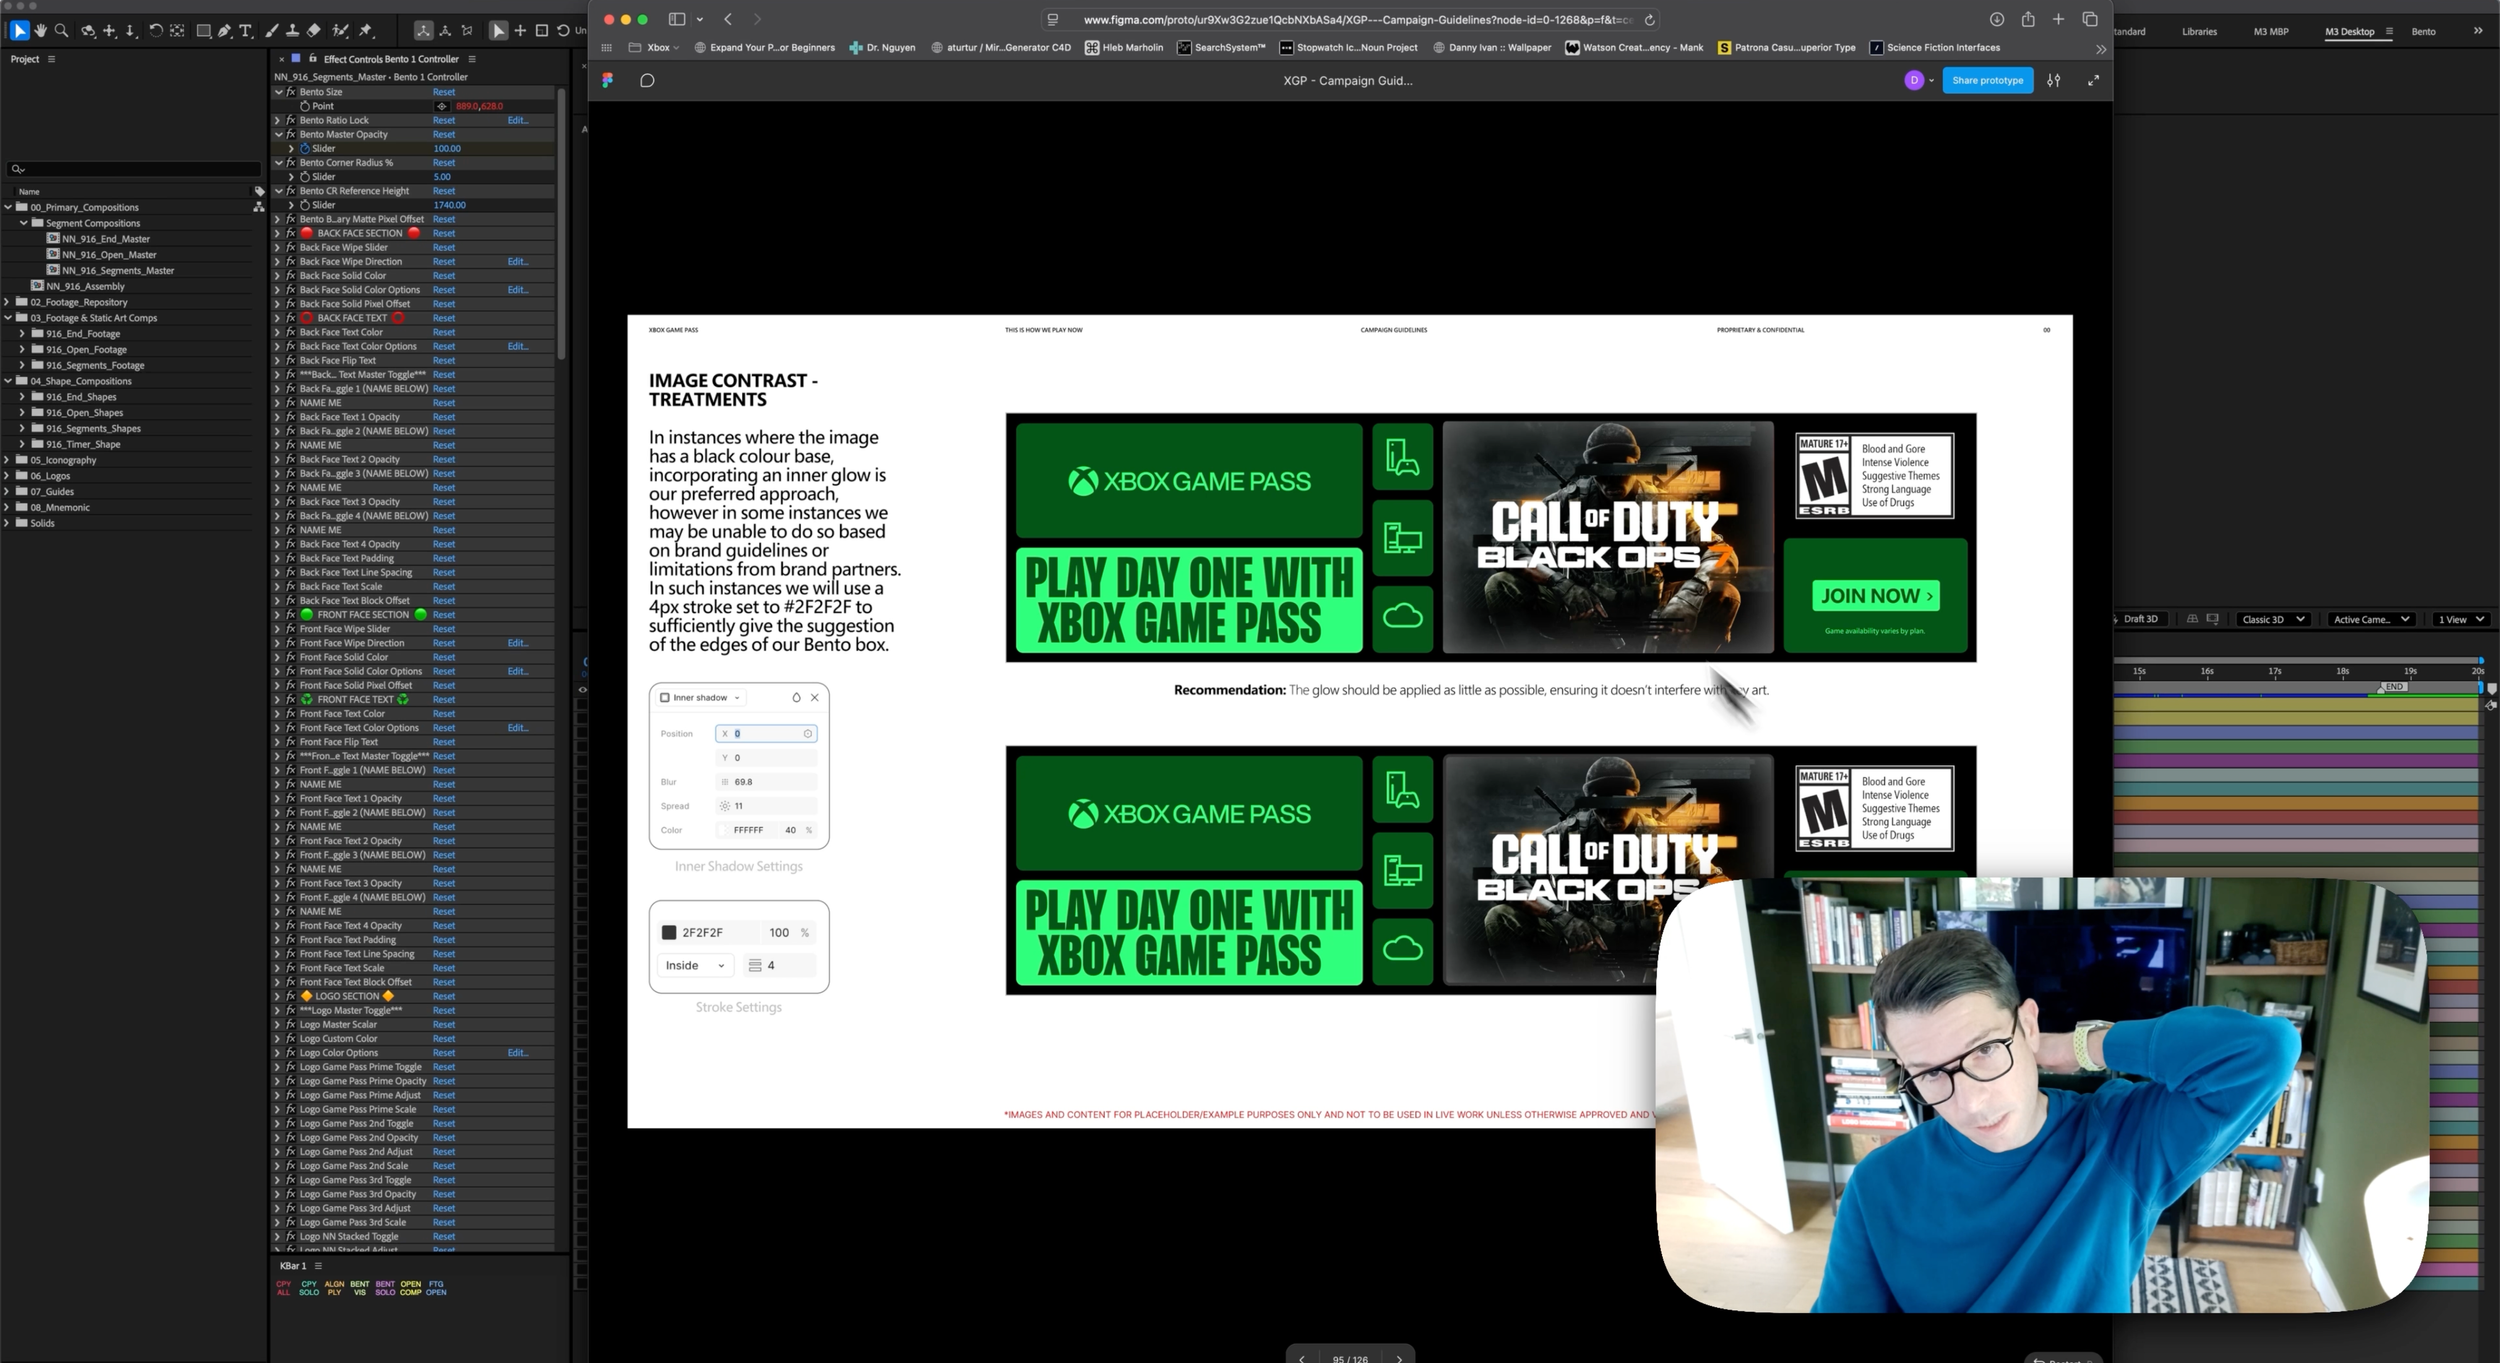Viewport: 2500px width, 1363px height.
Task: Toggle the Inner shadow checkbox
Action: [x=665, y=698]
